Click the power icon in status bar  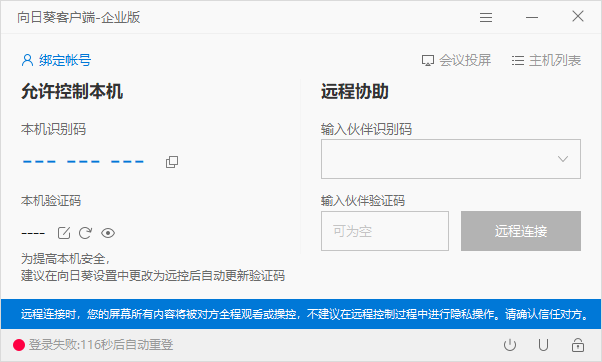click(510, 345)
